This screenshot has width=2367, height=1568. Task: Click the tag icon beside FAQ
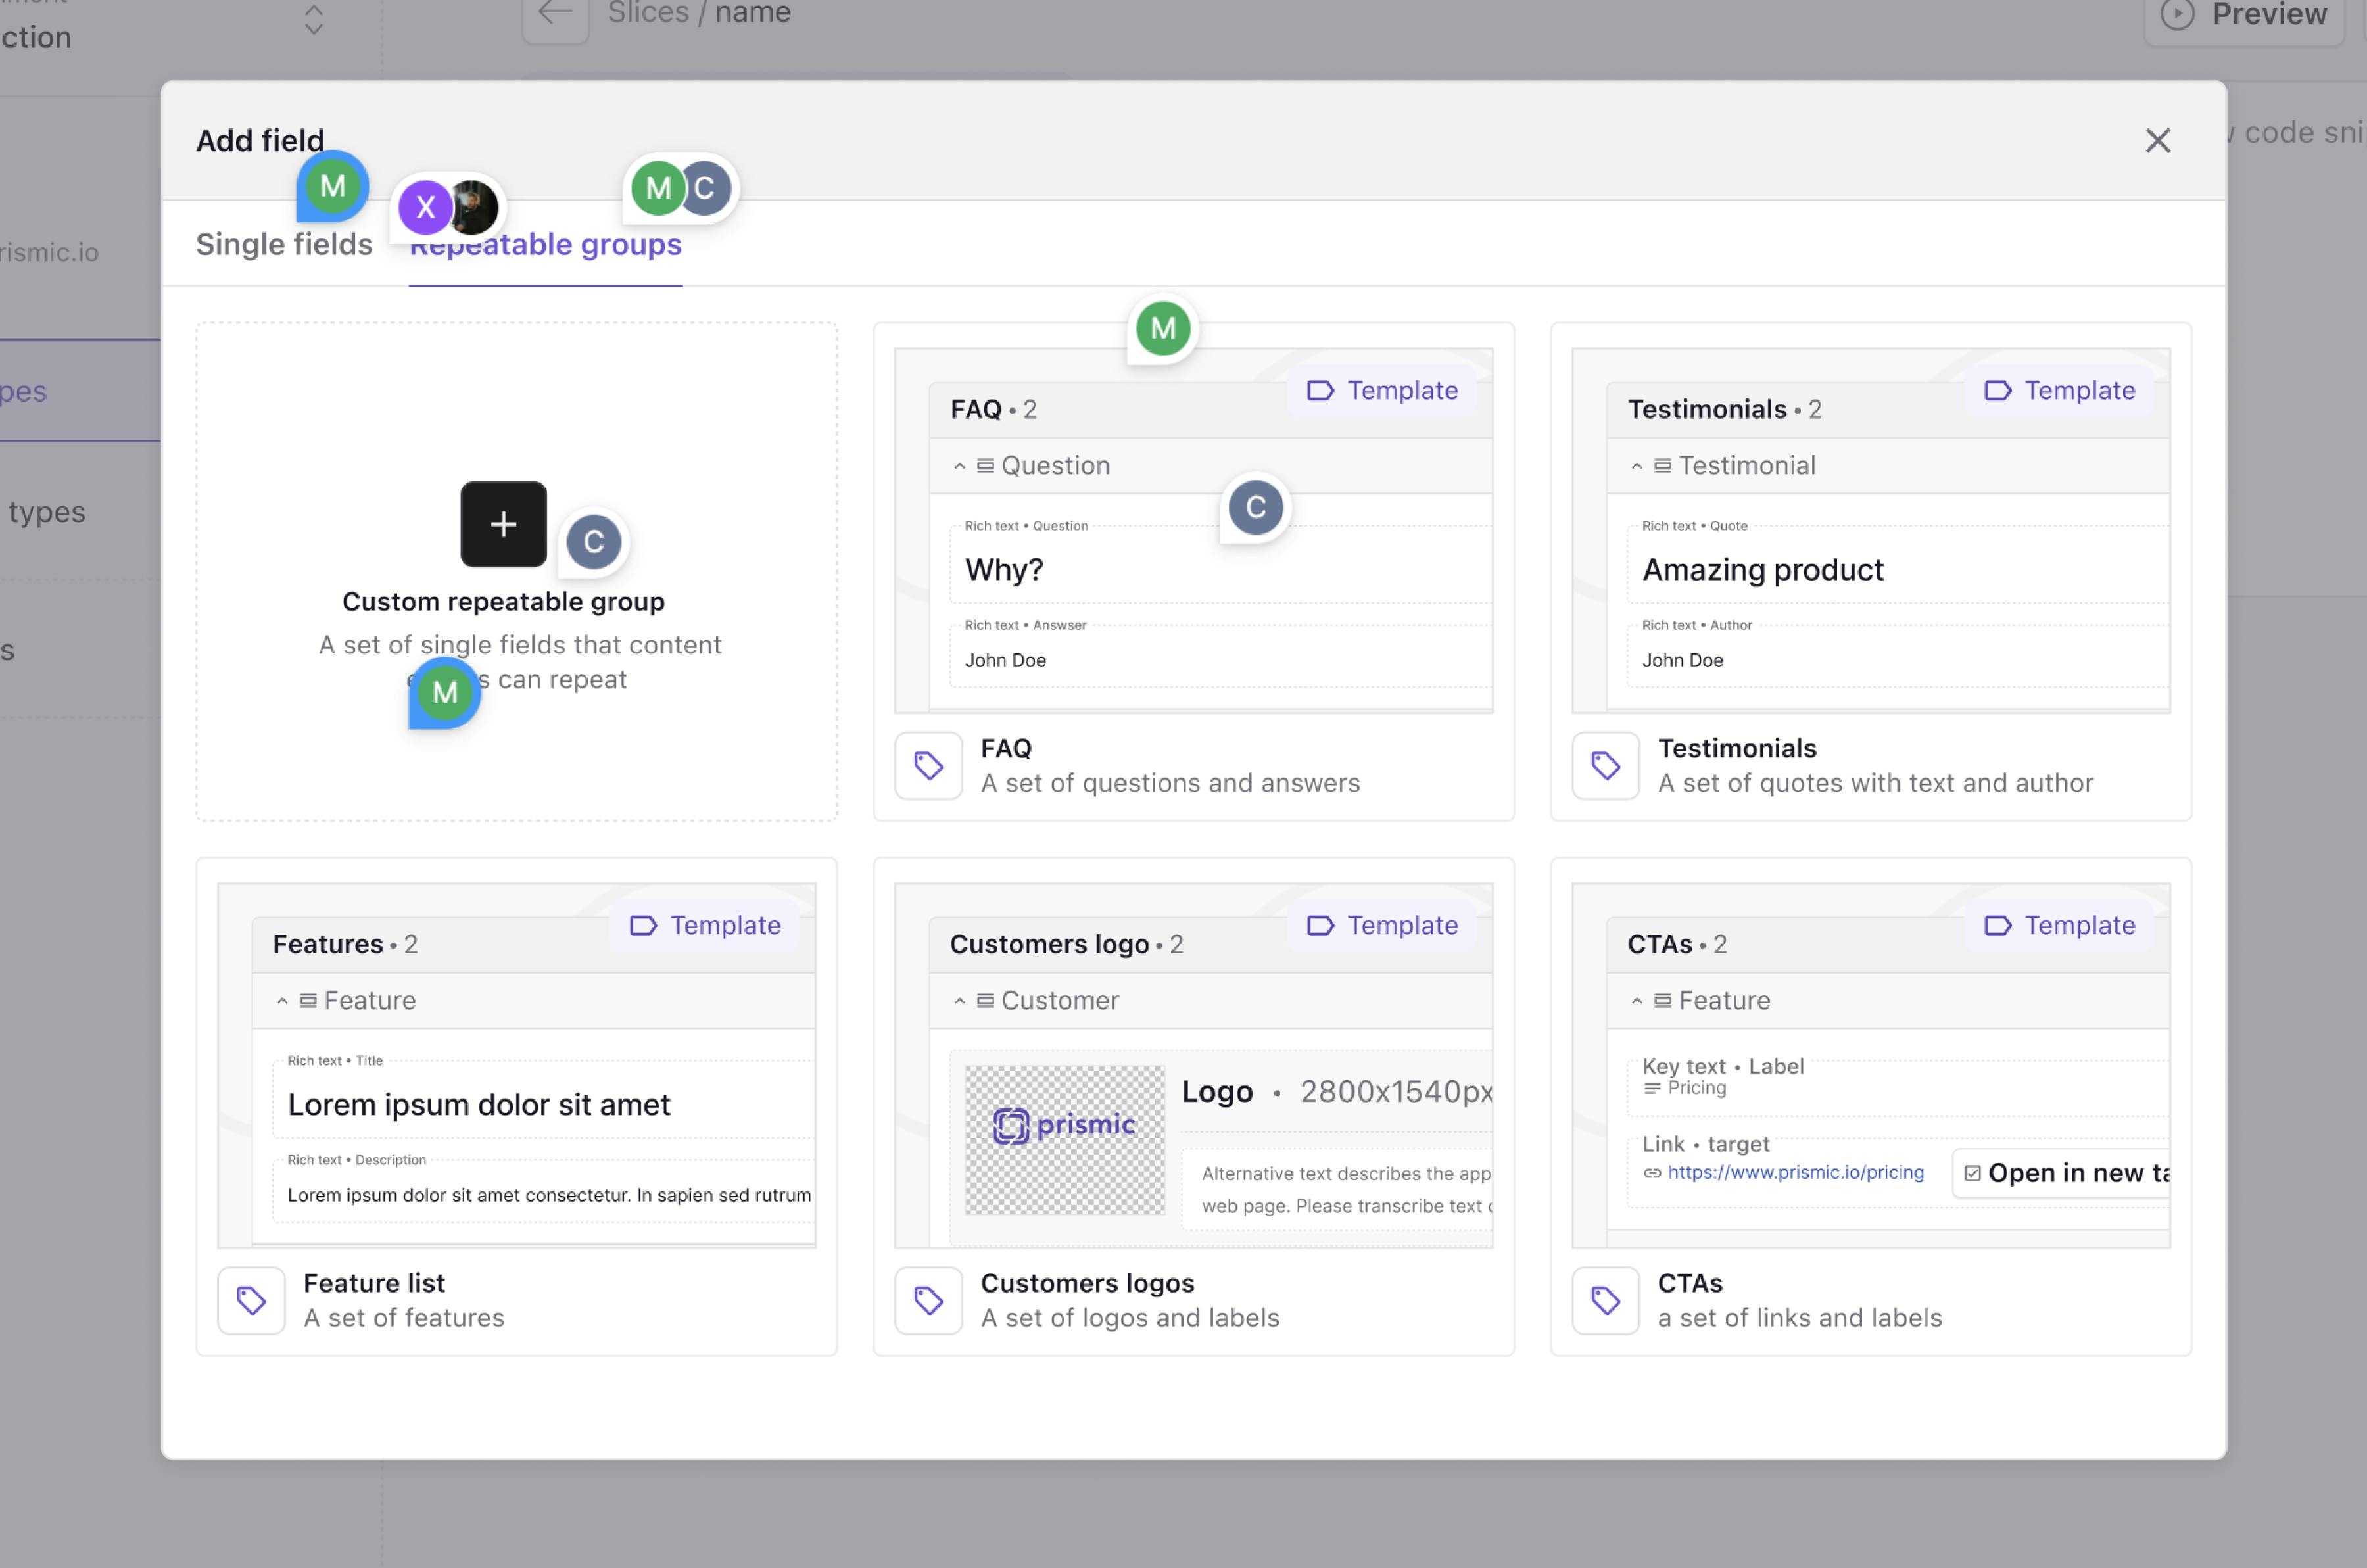coord(928,766)
